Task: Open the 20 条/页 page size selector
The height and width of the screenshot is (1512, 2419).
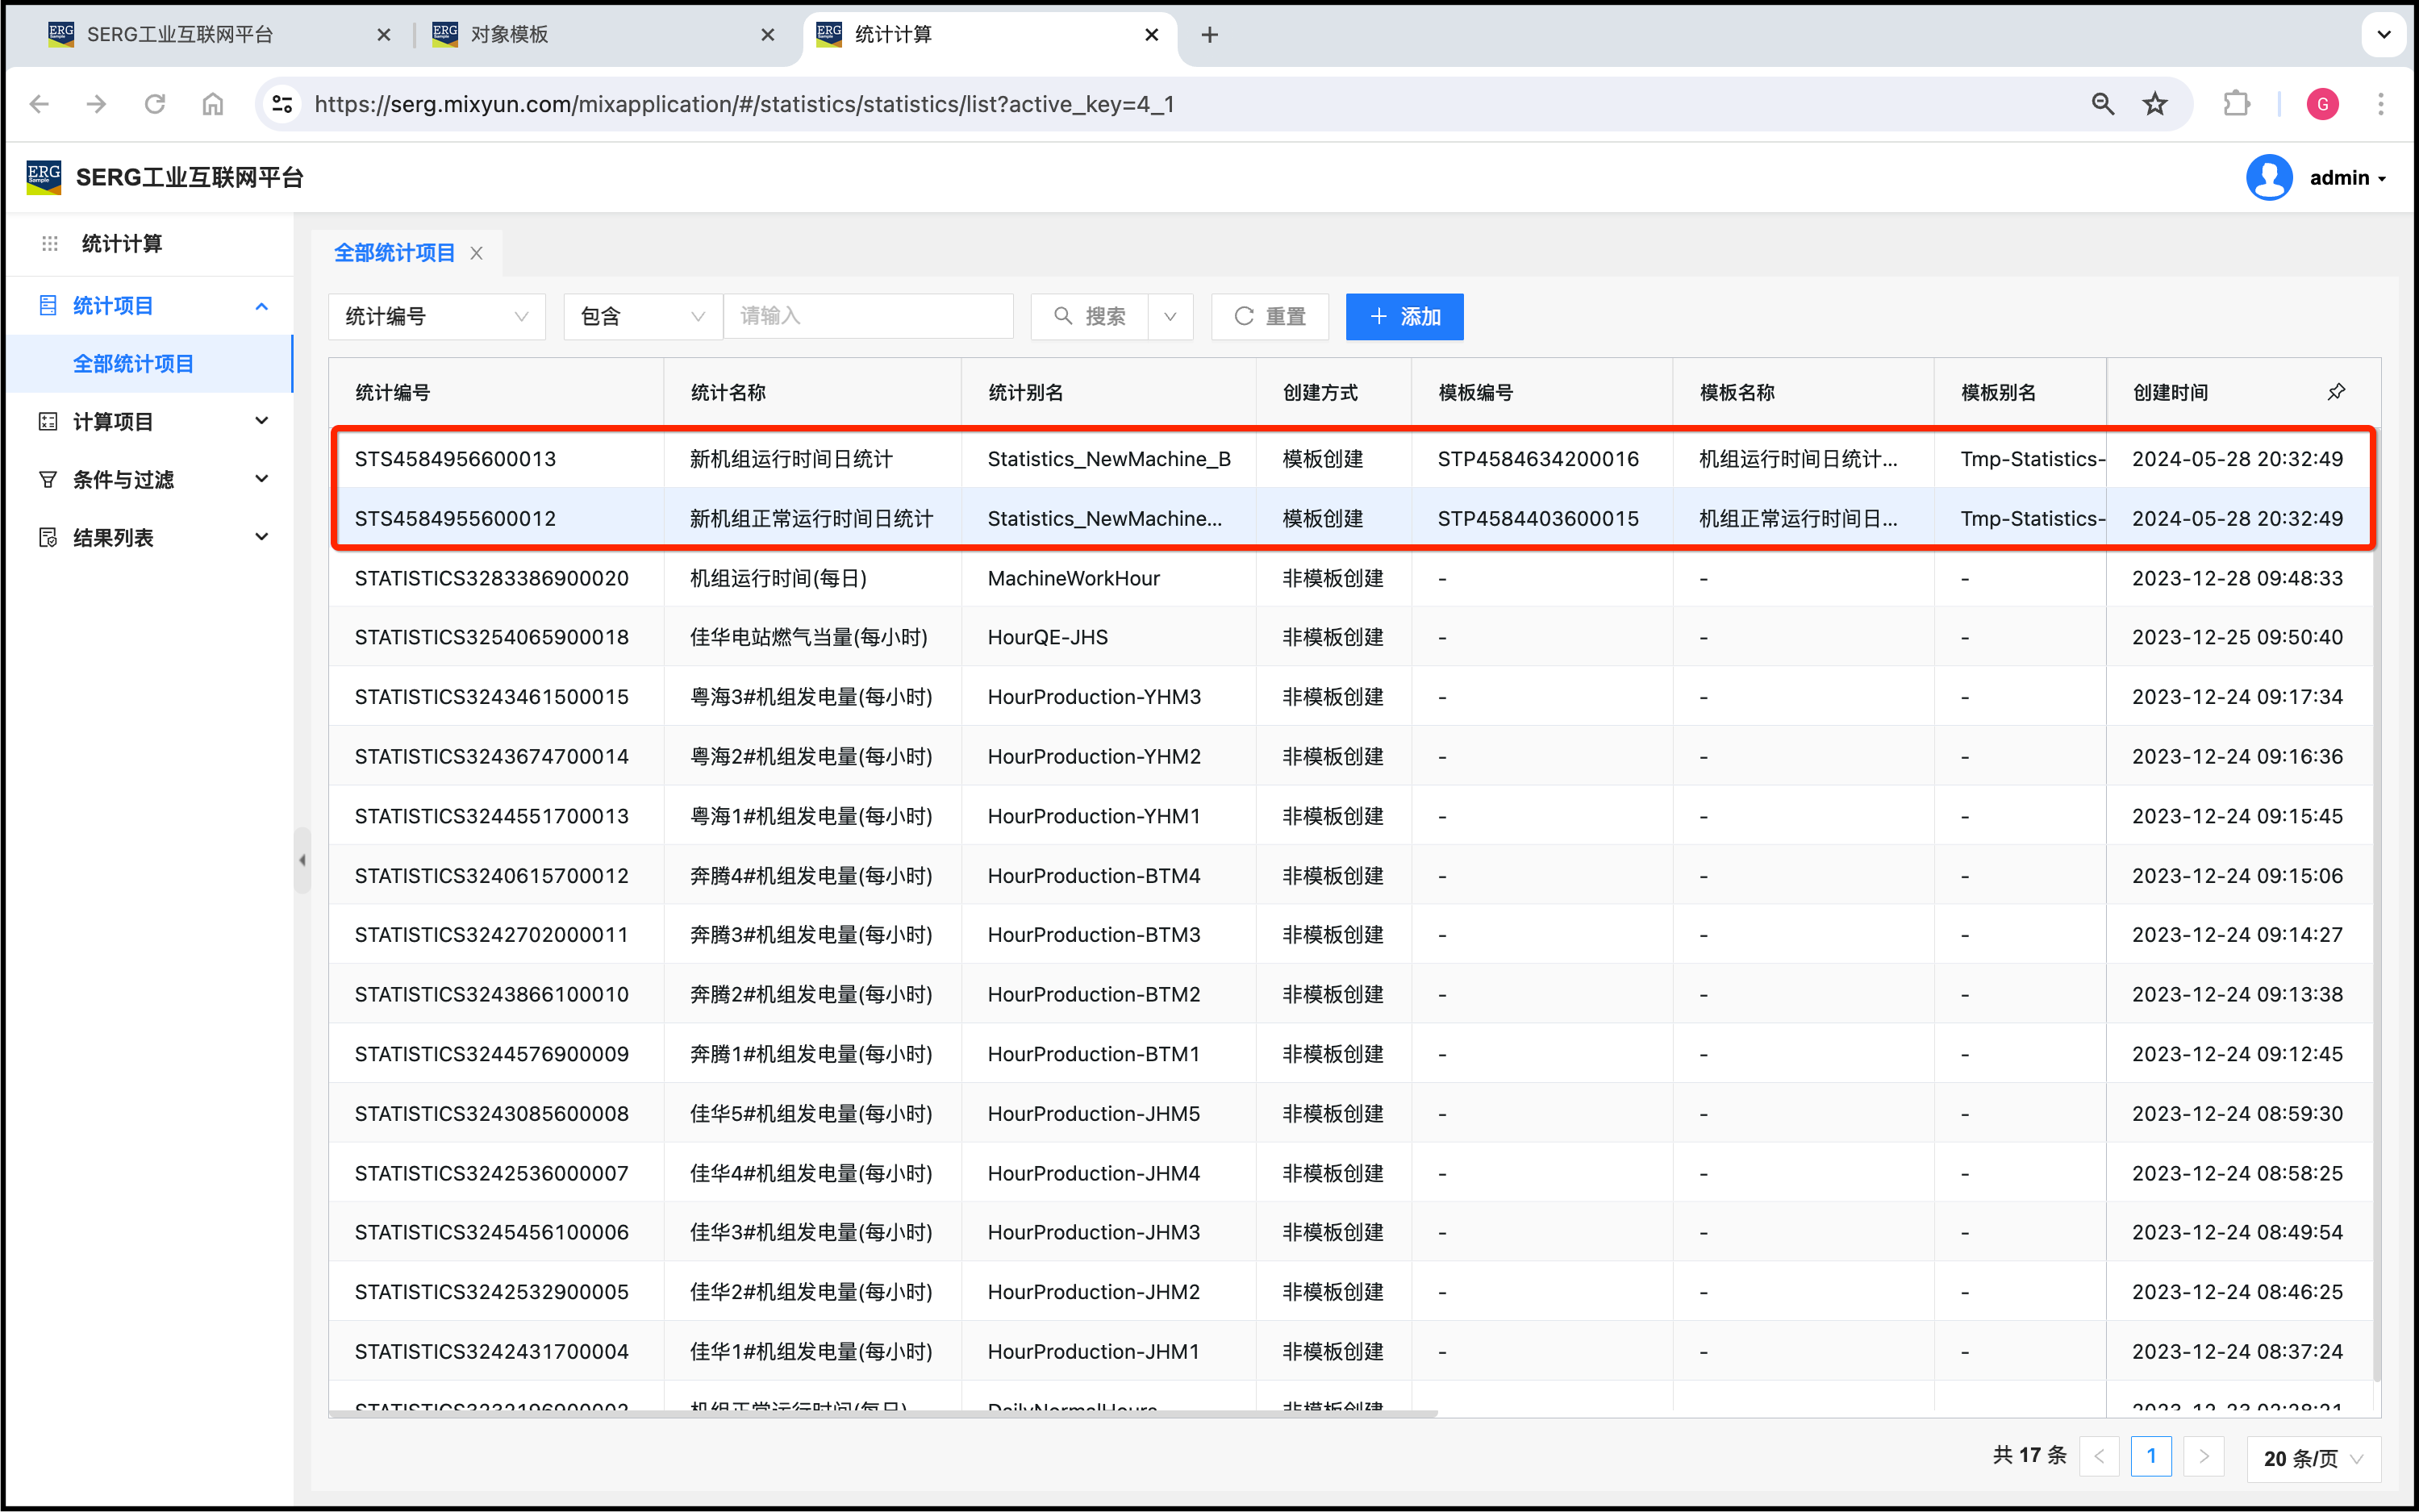Action: click(2313, 1458)
